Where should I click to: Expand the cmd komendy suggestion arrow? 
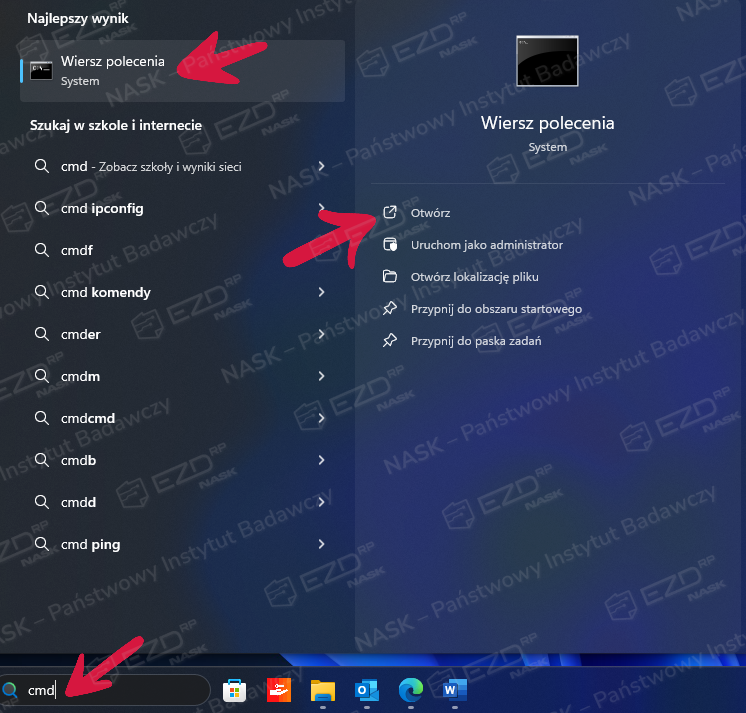click(x=321, y=292)
